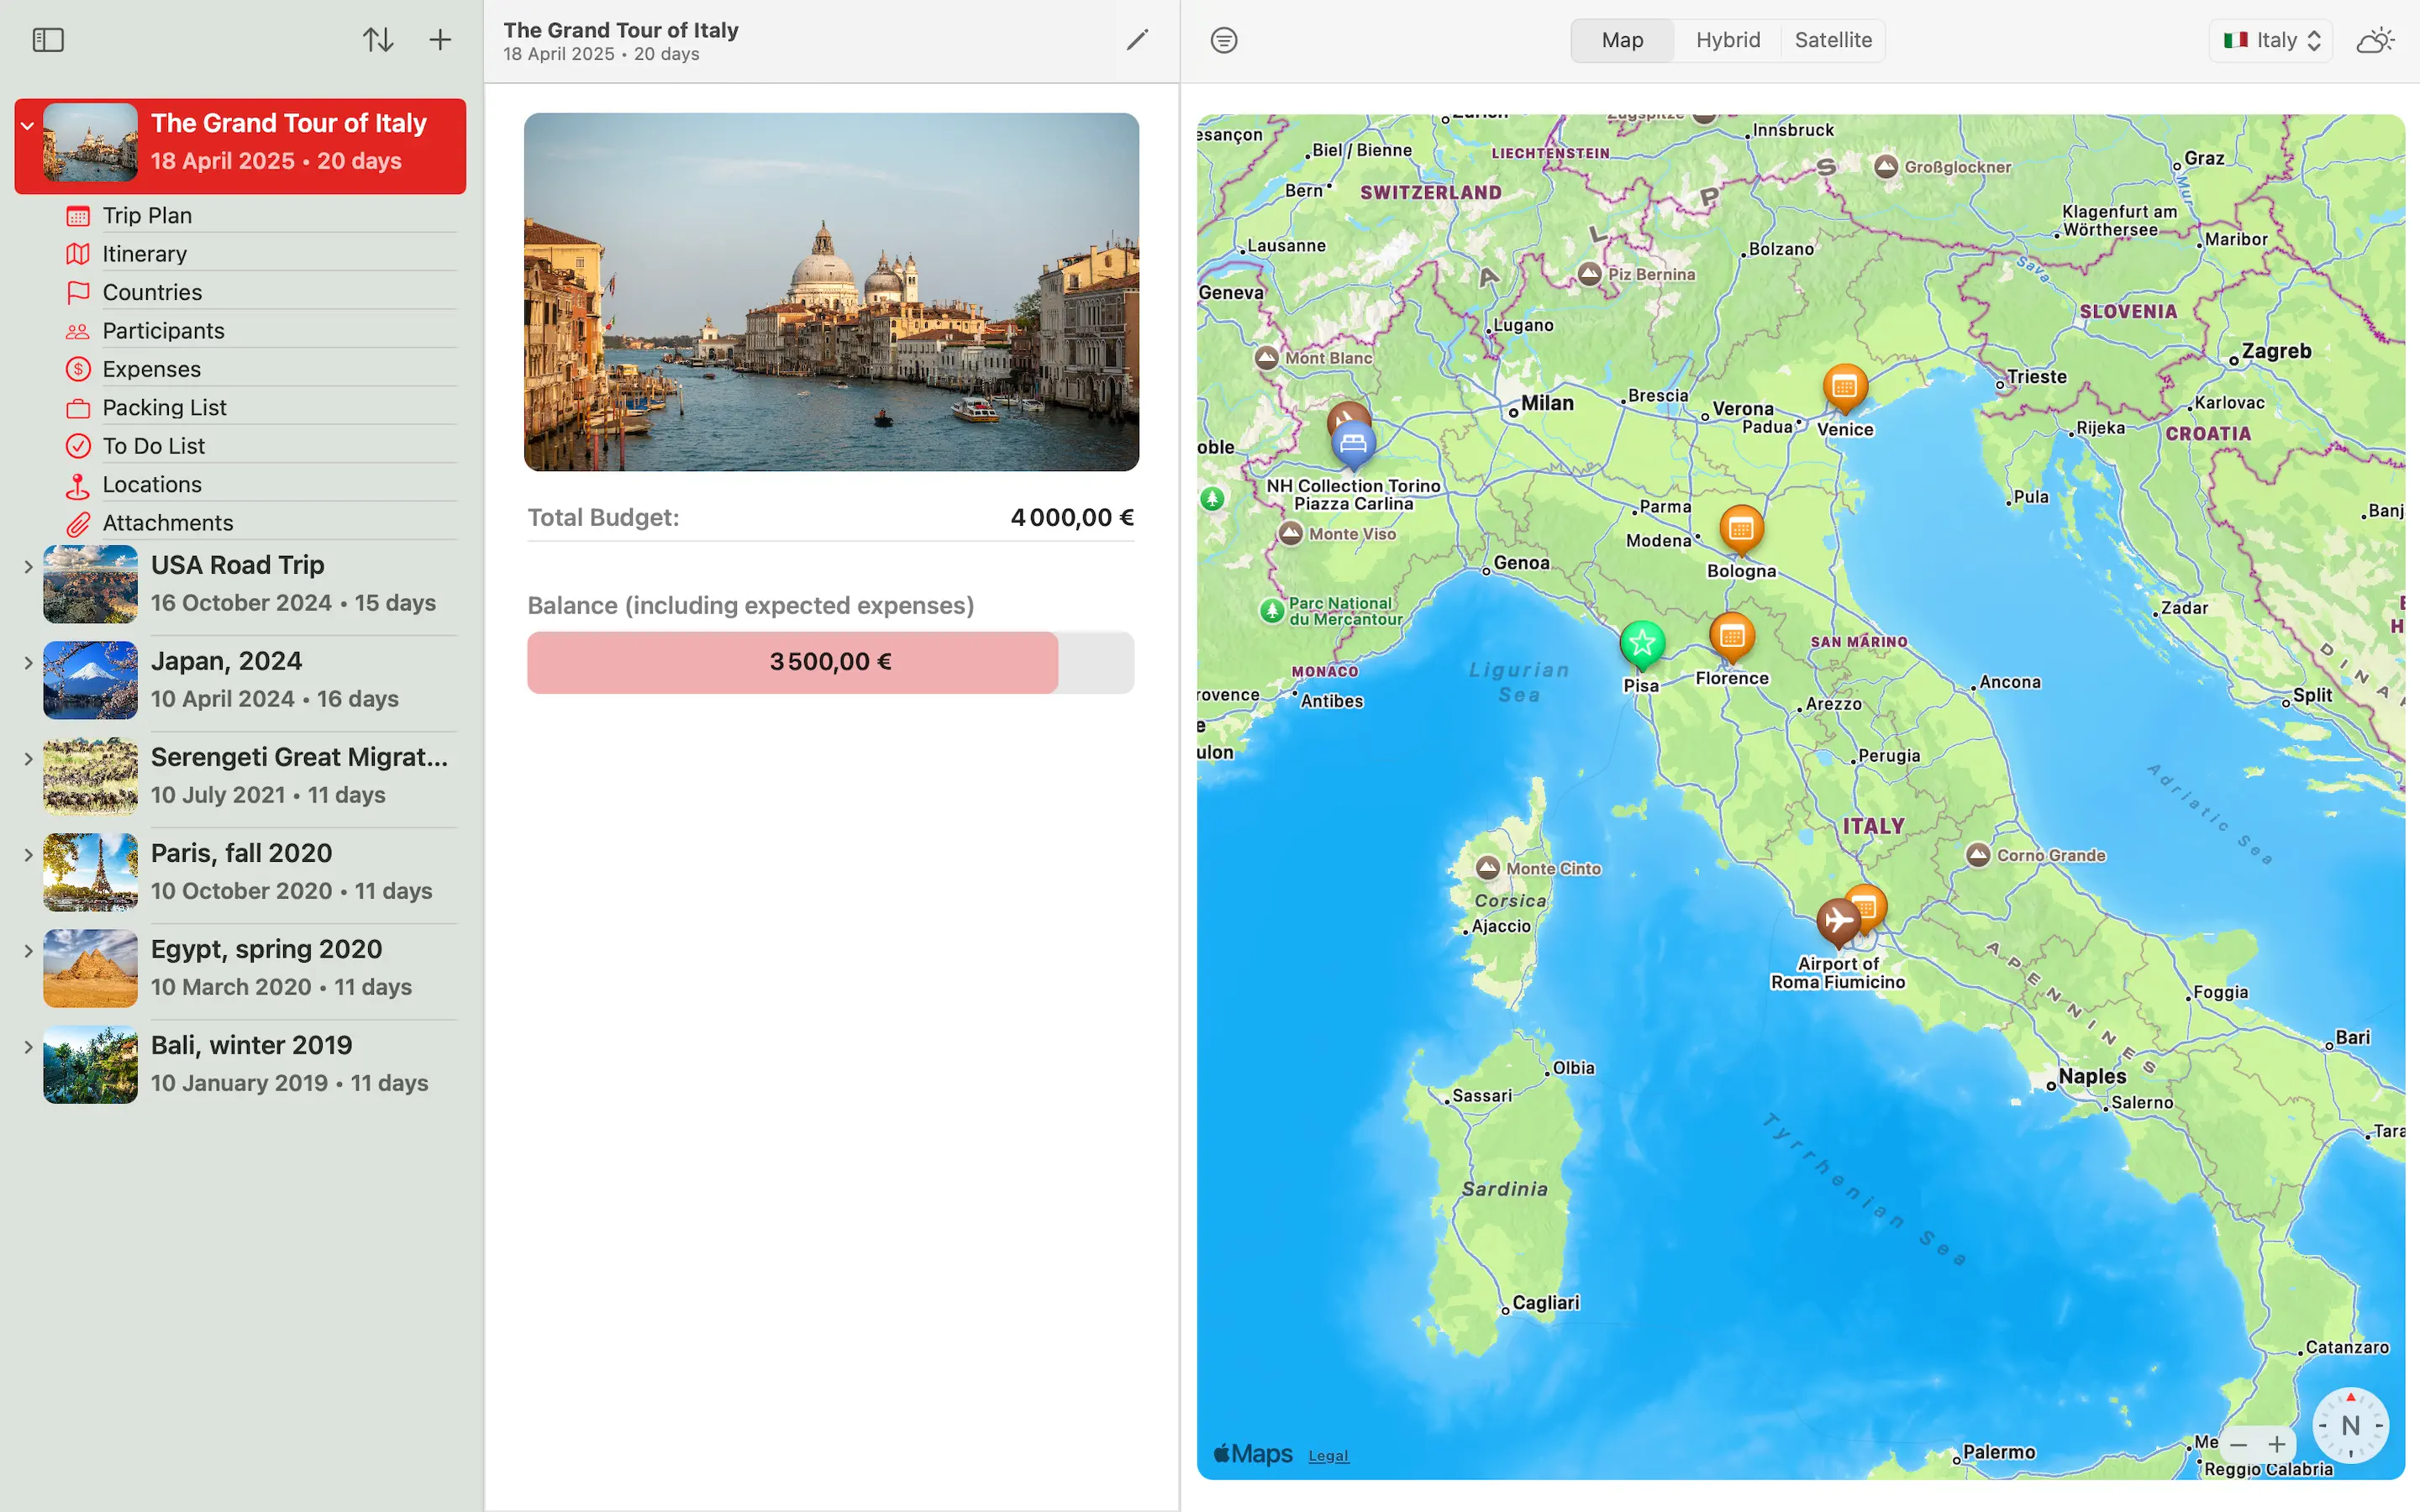
Task: Toggle the sidebar visibility icon
Action: (48, 40)
